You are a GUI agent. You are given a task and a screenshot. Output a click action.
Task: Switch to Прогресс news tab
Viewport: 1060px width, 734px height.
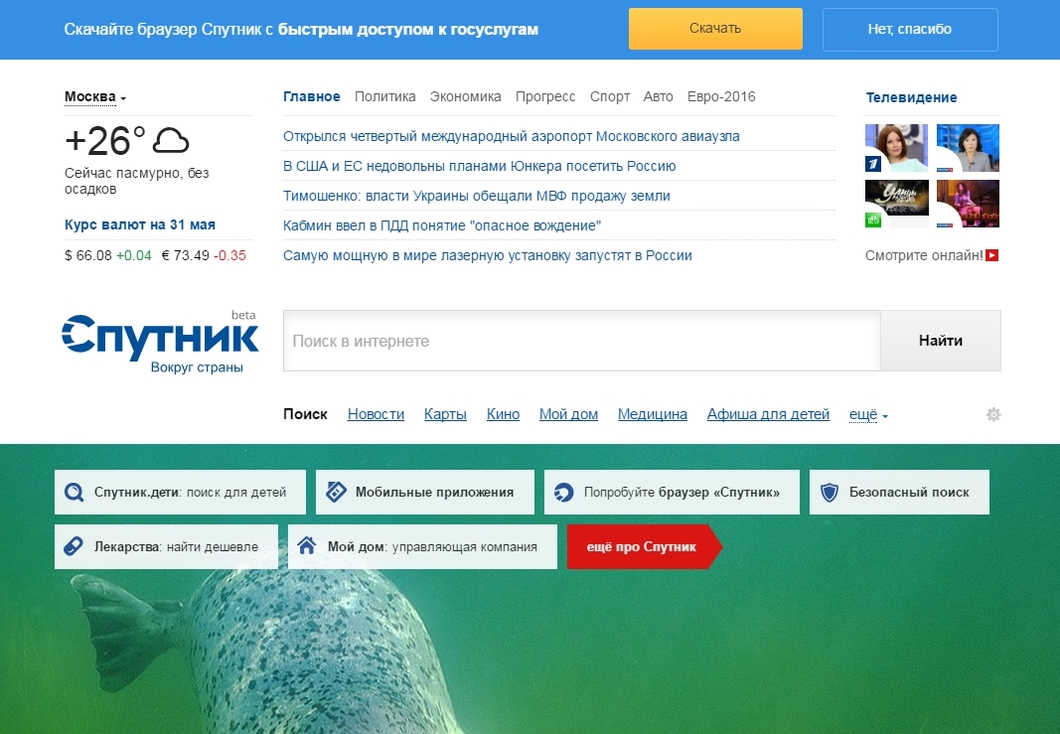[x=546, y=97]
